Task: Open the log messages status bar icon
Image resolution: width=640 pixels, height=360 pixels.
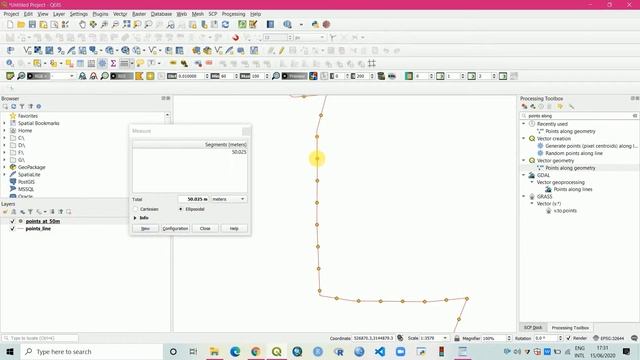Action: [x=634, y=338]
